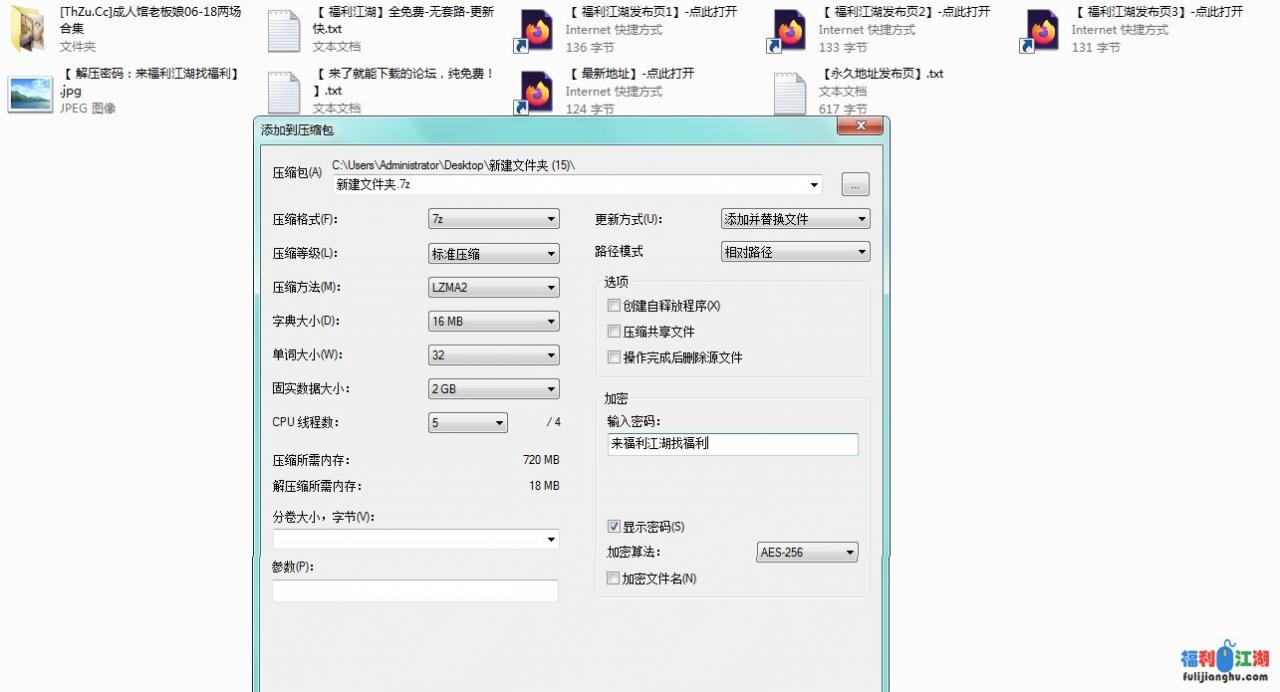
Task: Click the 最新地址 Firefox shortcut icon
Action: 536,92
